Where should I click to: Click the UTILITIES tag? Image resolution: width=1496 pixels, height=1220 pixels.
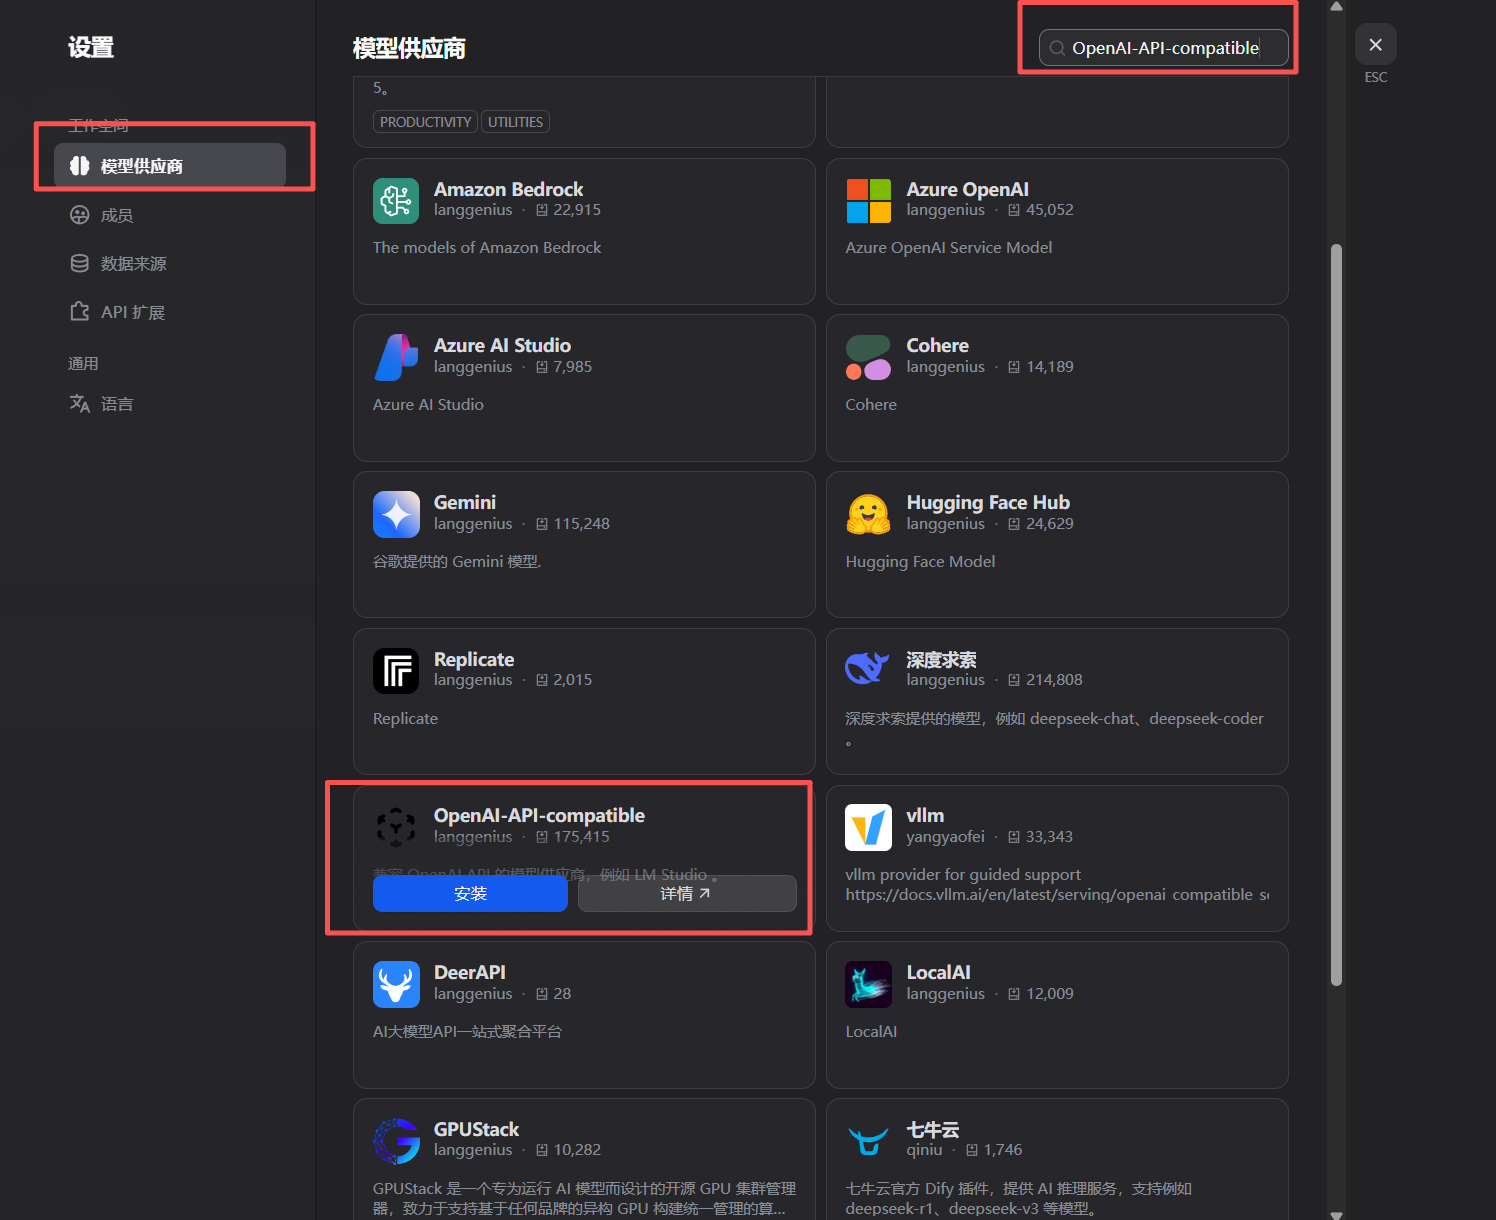pyautogui.click(x=516, y=122)
